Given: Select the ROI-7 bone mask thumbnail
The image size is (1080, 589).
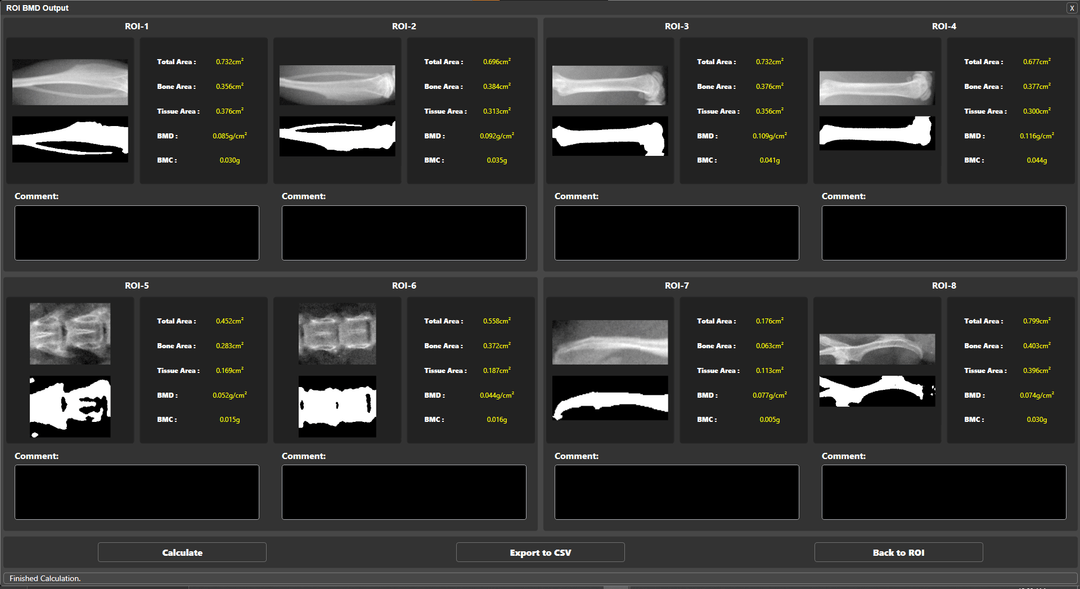Looking at the screenshot, I should pyautogui.click(x=610, y=398).
